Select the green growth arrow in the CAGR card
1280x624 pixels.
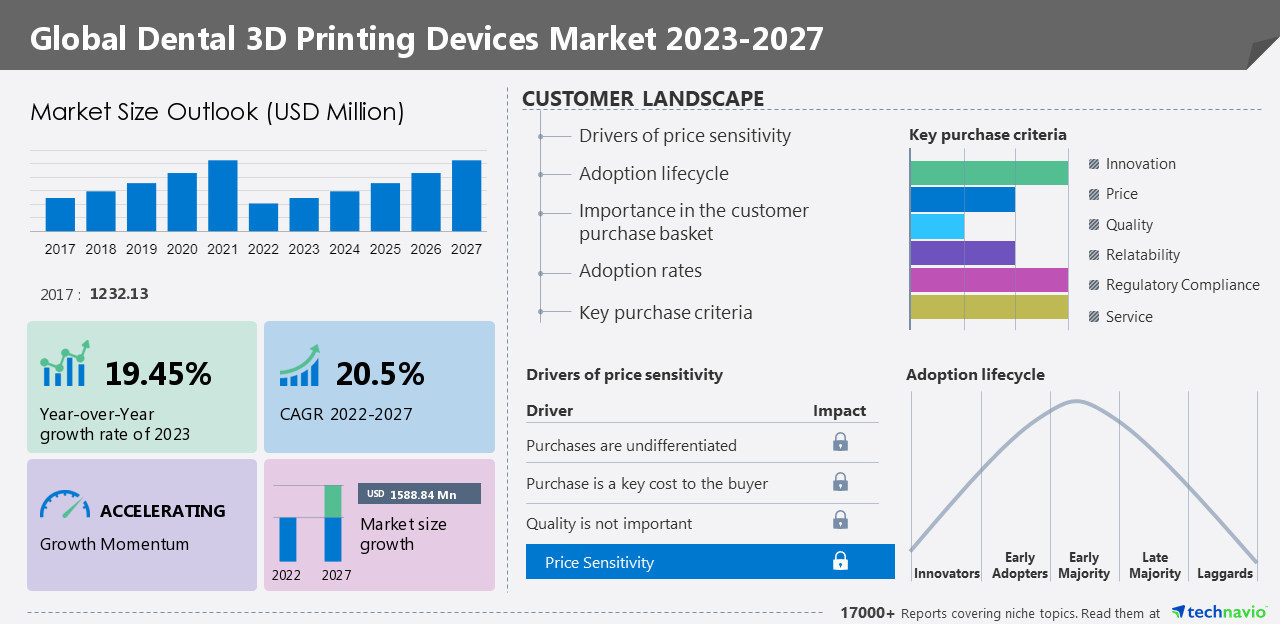[x=301, y=364]
